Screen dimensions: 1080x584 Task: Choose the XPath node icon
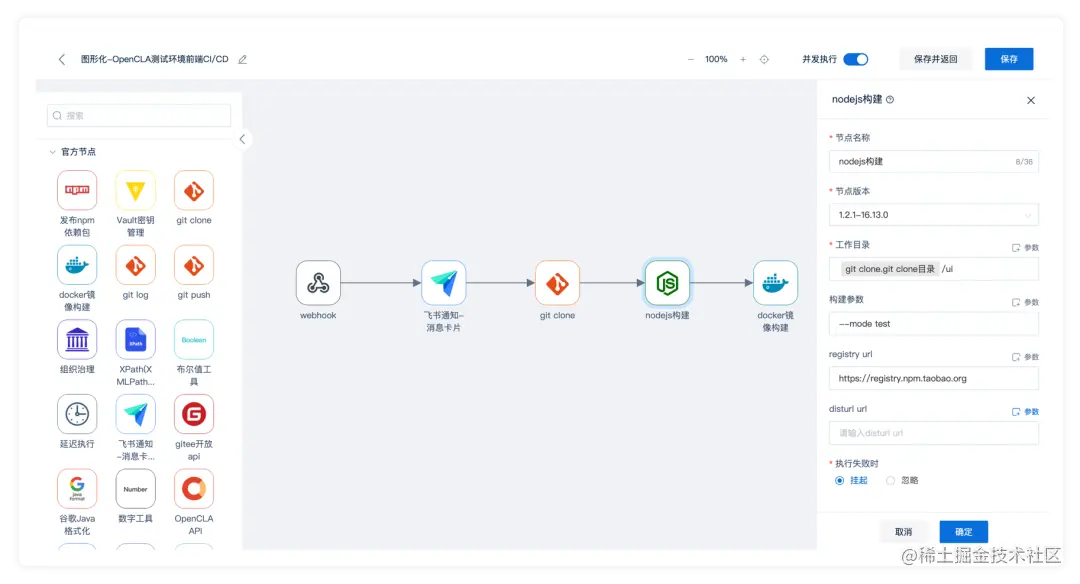click(x=136, y=340)
